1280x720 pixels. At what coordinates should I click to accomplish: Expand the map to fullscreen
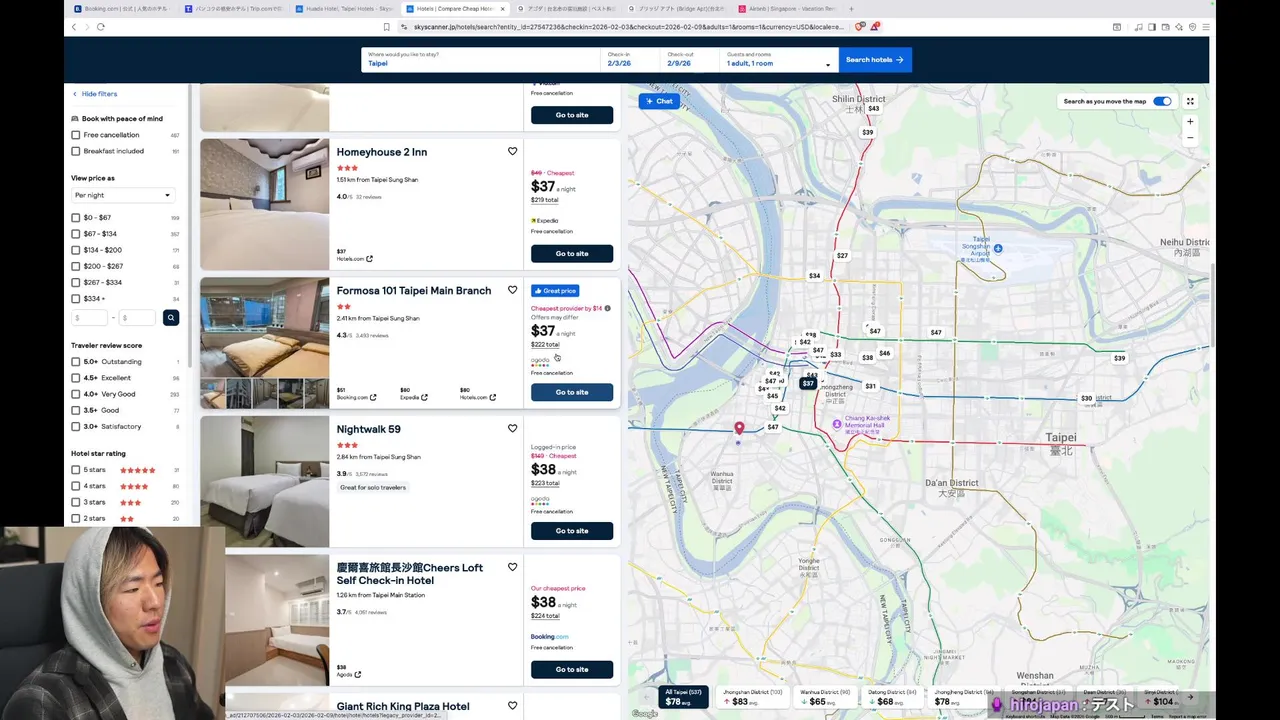[1190, 101]
